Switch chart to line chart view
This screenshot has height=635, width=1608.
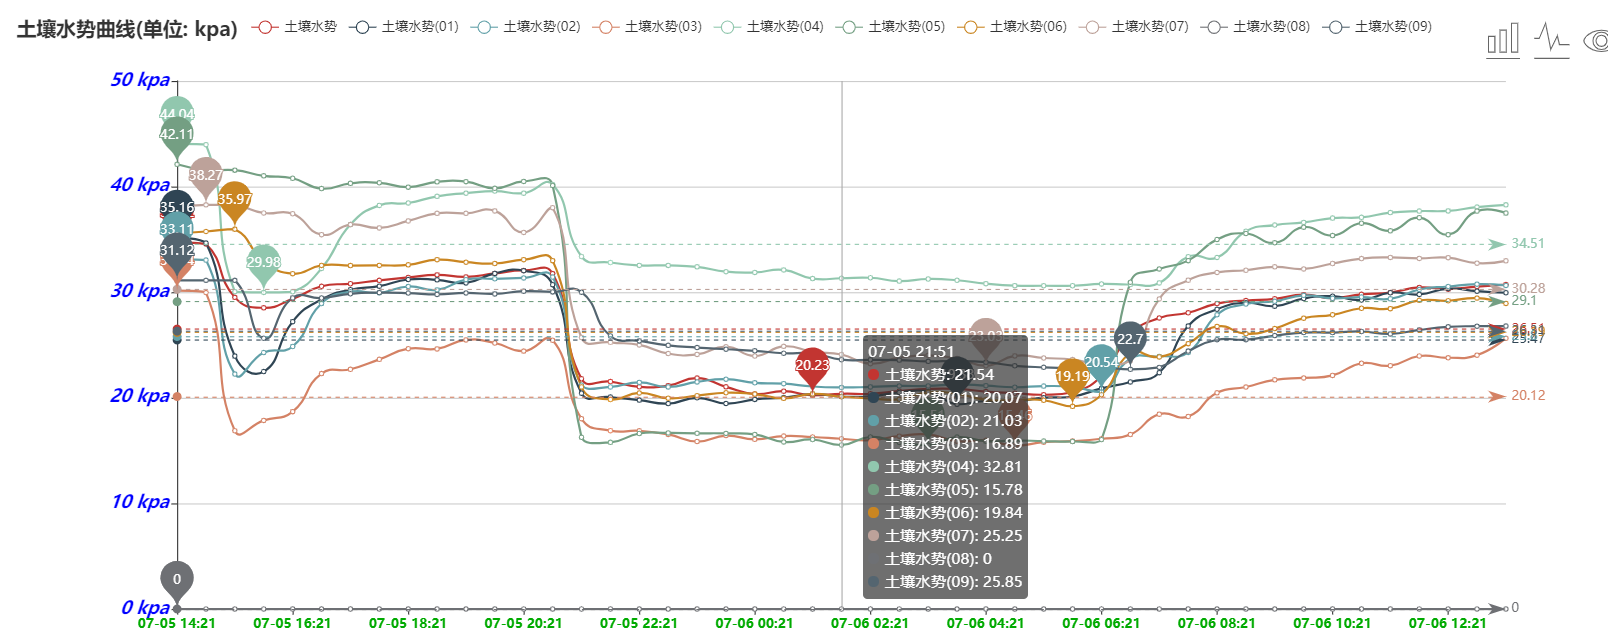(x=1551, y=40)
